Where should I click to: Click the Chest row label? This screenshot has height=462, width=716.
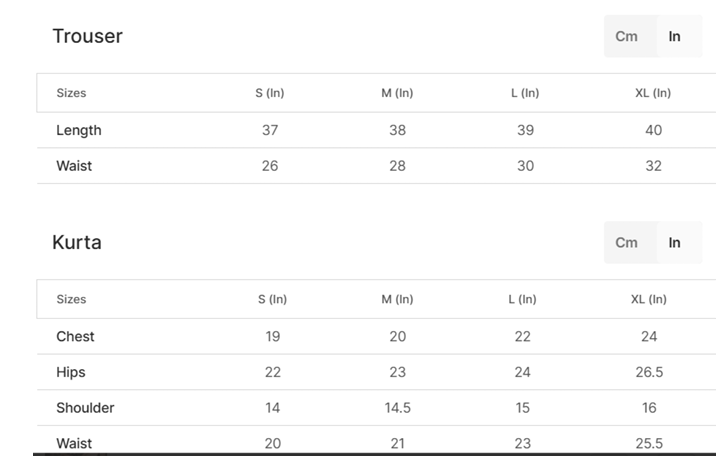pos(76,337)
